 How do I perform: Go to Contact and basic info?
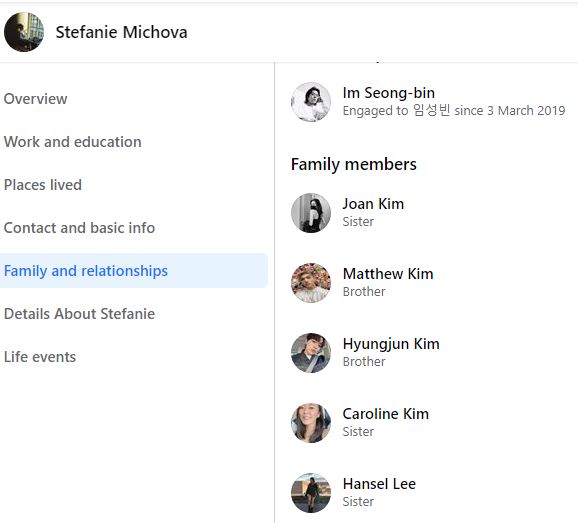click(79, 228)
